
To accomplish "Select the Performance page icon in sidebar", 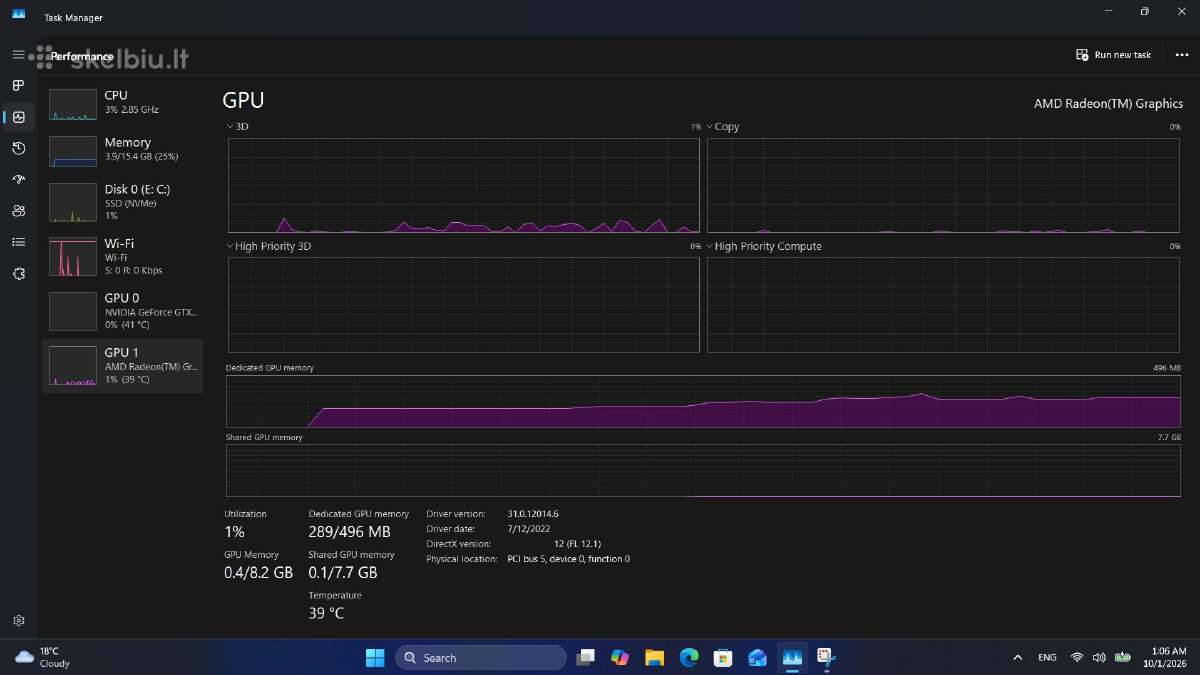I will (18, 117).
